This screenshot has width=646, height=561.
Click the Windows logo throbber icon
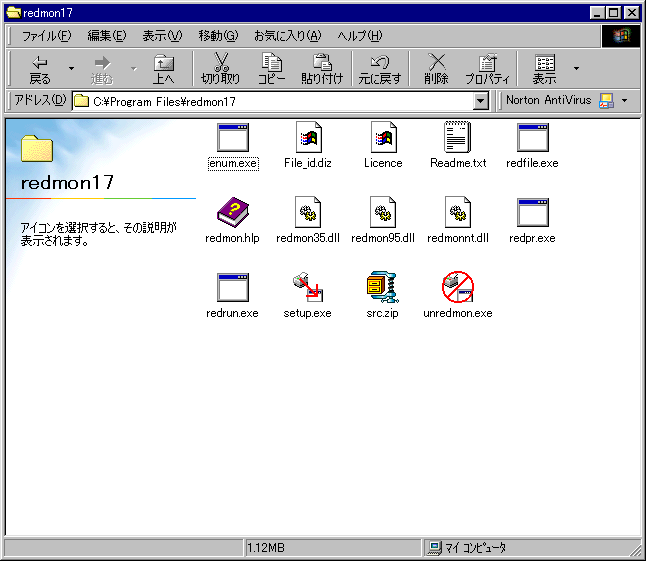[x=621, y=36]
